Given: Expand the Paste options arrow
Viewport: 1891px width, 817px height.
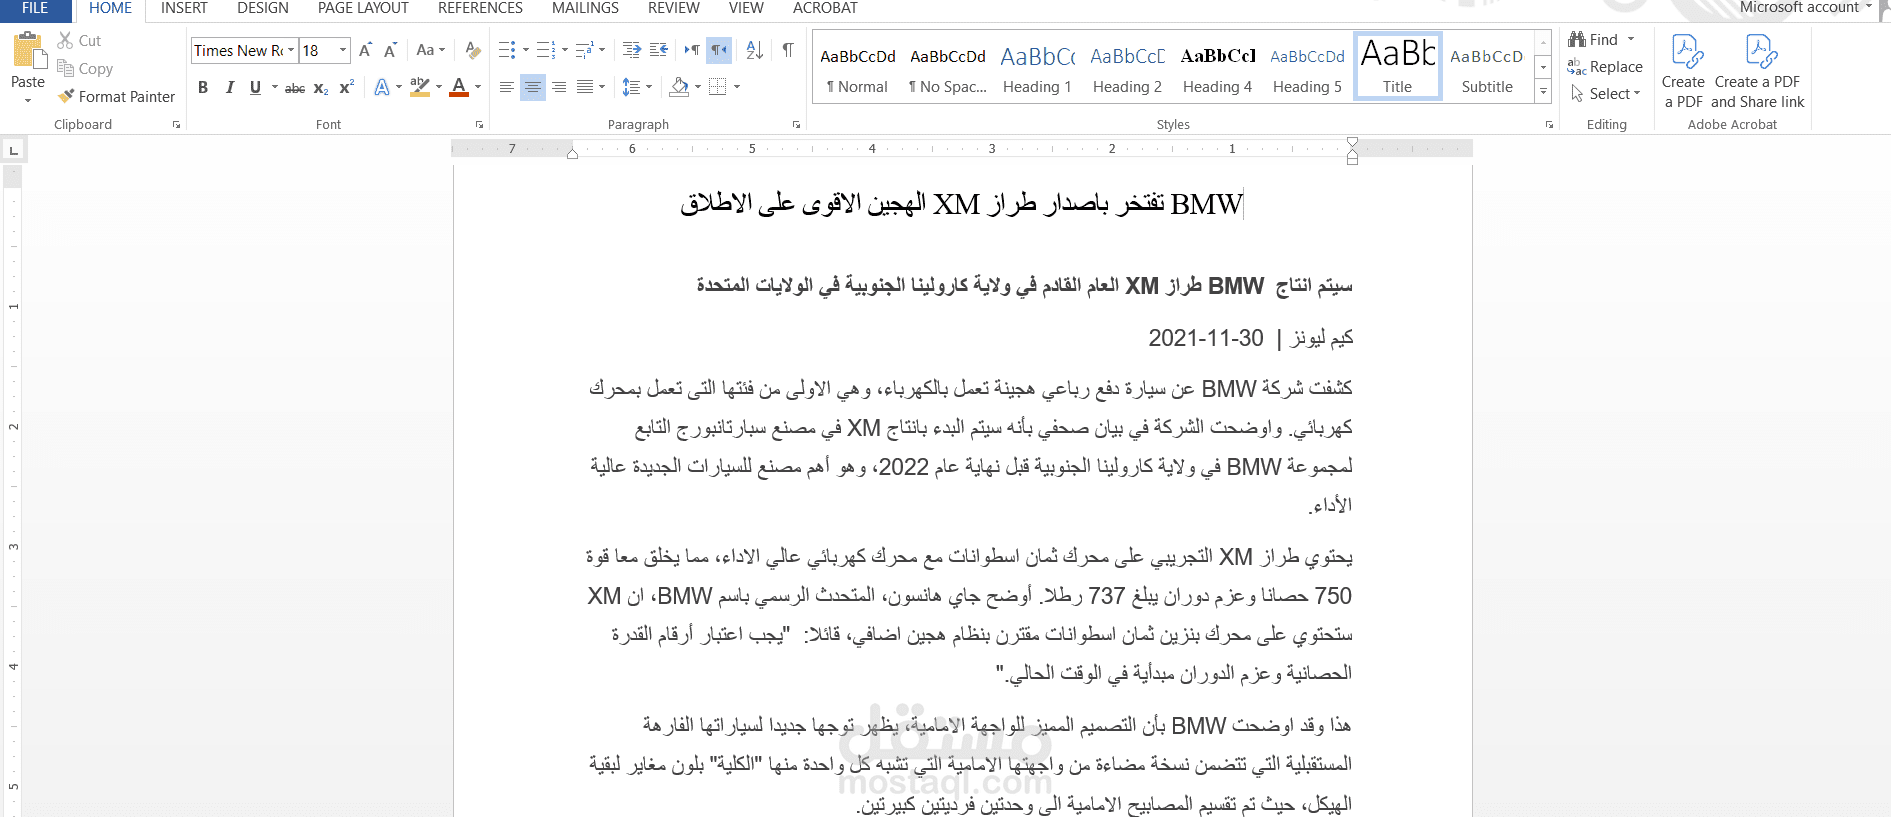Looking at the screenshot, I should pyautogui.click(x=28, y=100).
